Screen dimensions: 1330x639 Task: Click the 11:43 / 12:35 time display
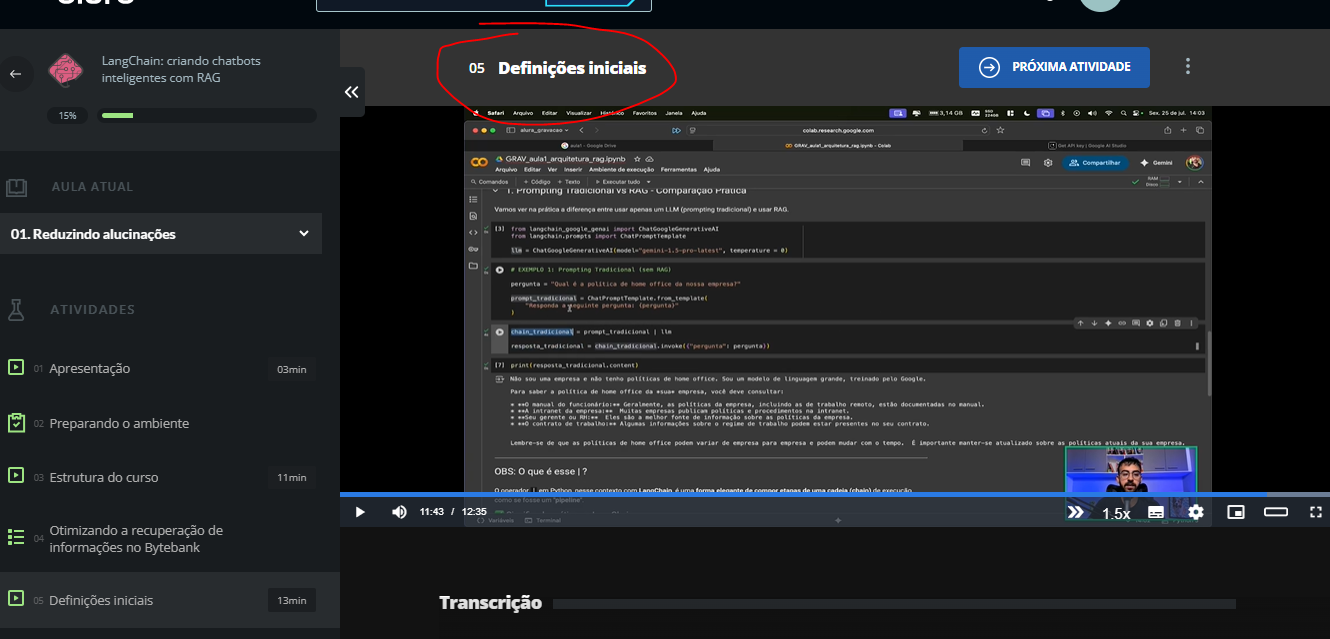click(452, 512)
